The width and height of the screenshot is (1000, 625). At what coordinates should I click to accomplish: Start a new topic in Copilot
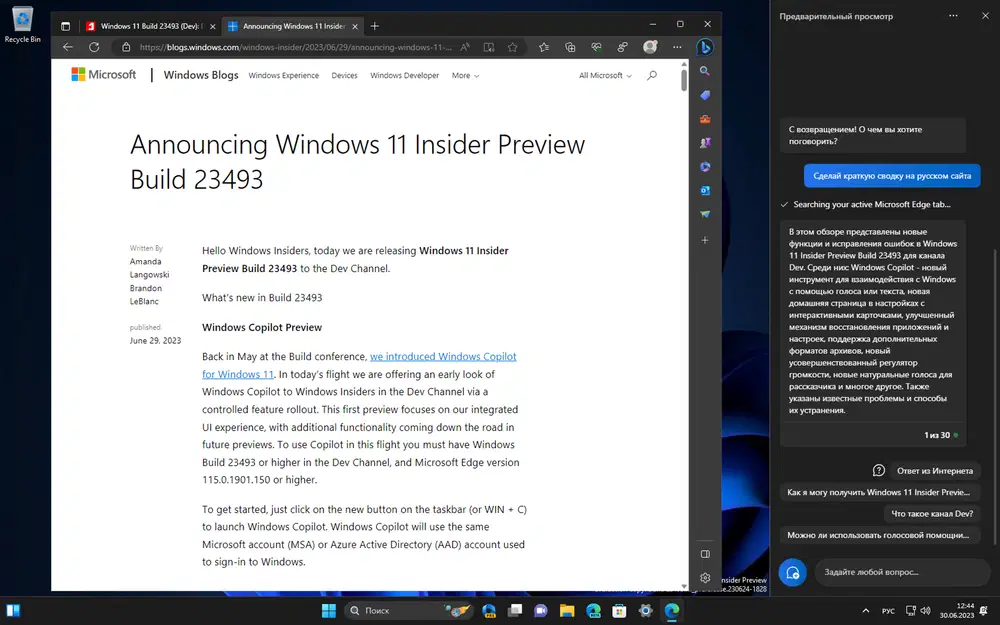pos(793,572)
